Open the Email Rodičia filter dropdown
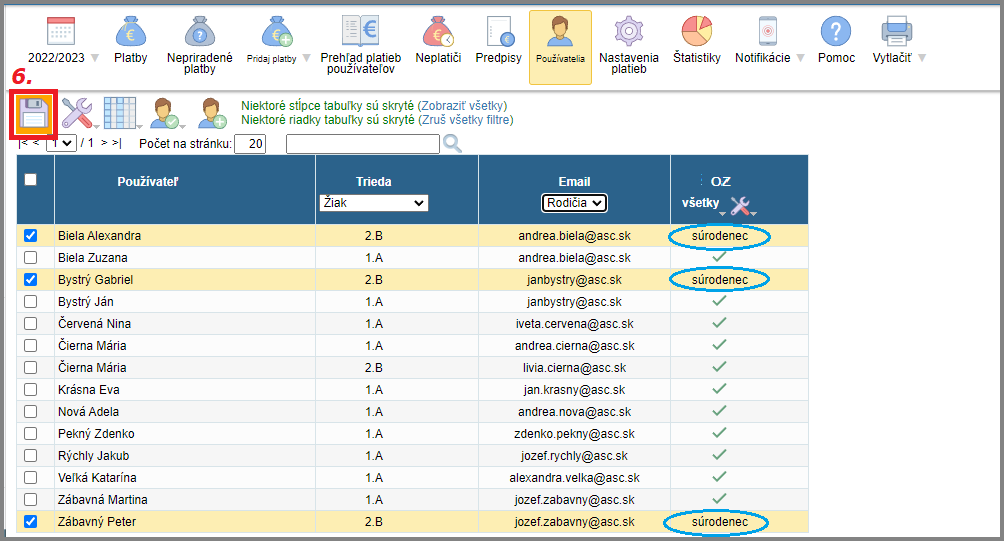The image size is (1004, 541). pyautogui.click(x=574, y=203)
